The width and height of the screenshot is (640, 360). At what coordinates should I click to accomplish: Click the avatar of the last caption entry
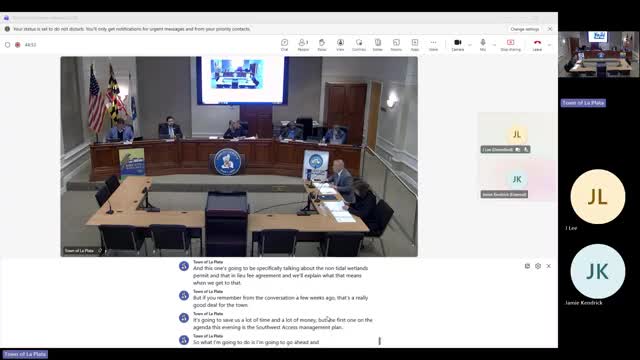[184, 340]
